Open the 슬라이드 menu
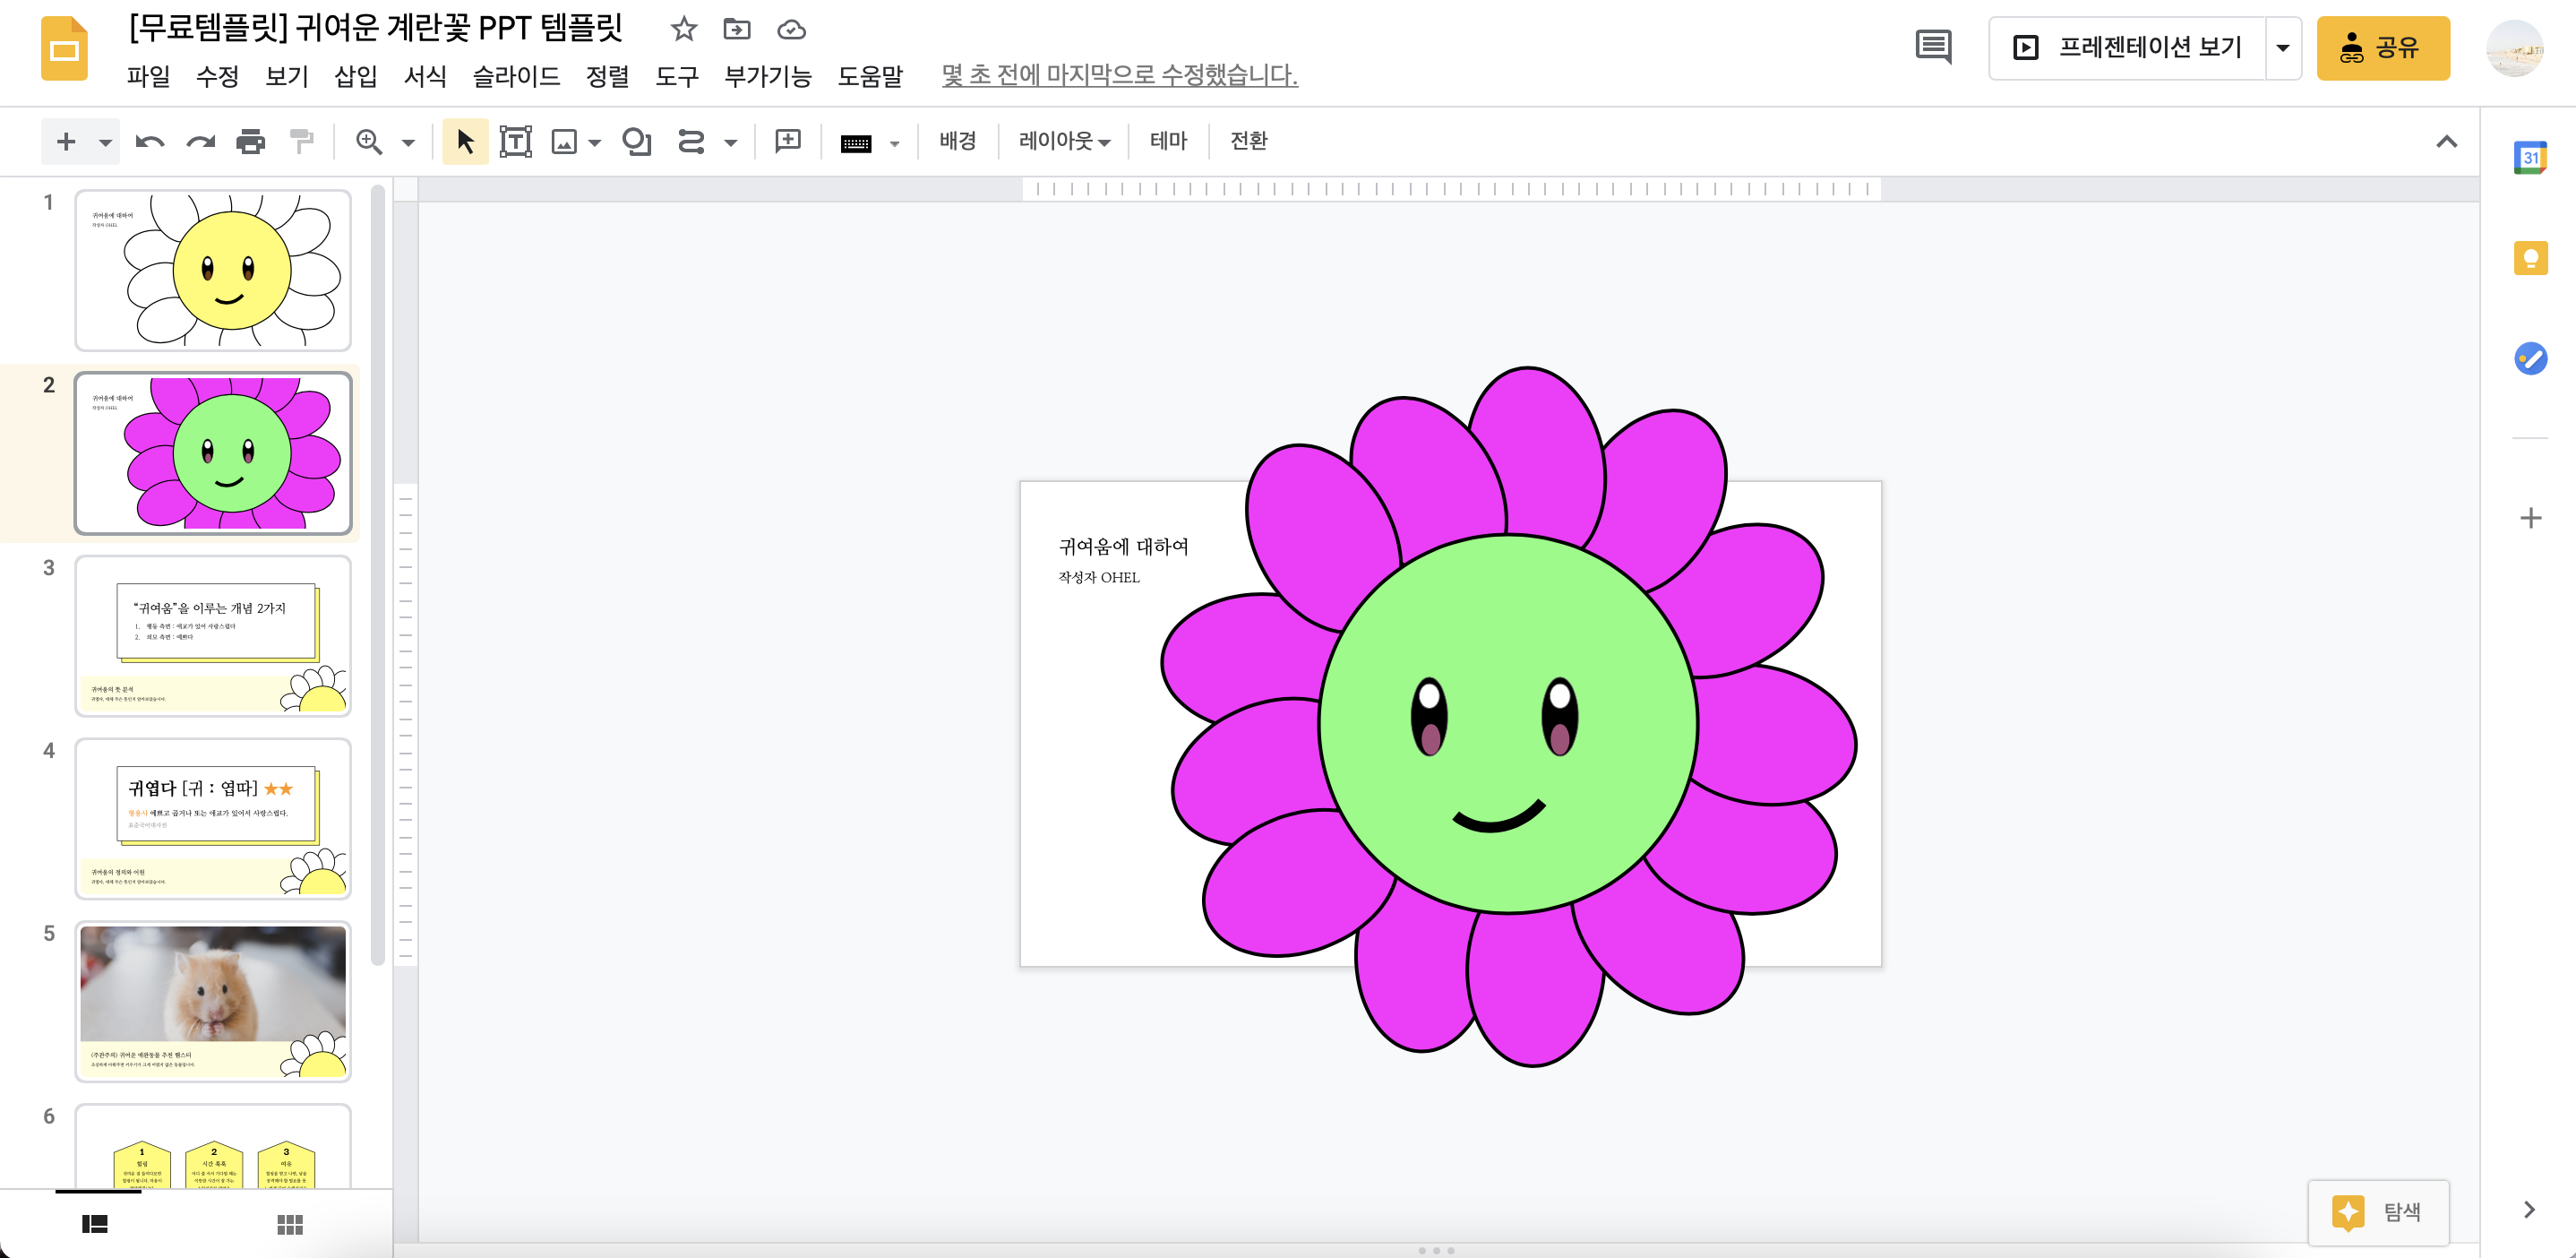This screenshot has height=1258, width=2576. [516, 76]
